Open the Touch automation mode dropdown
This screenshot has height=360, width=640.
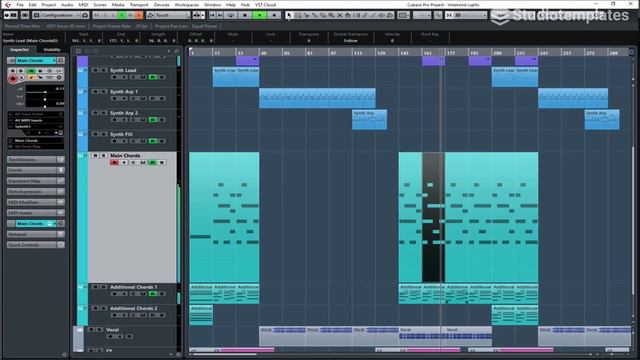[x=168, y=15]
